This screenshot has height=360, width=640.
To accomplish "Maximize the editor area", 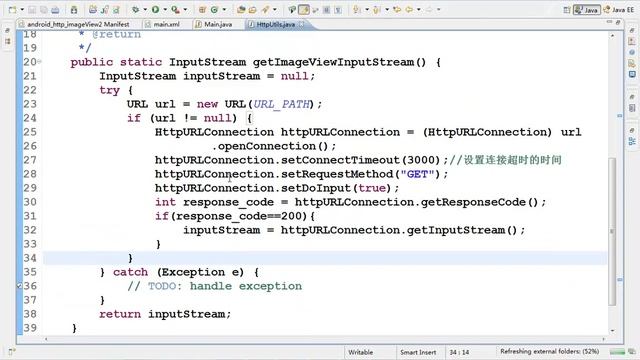I will (x=618, y=22).
